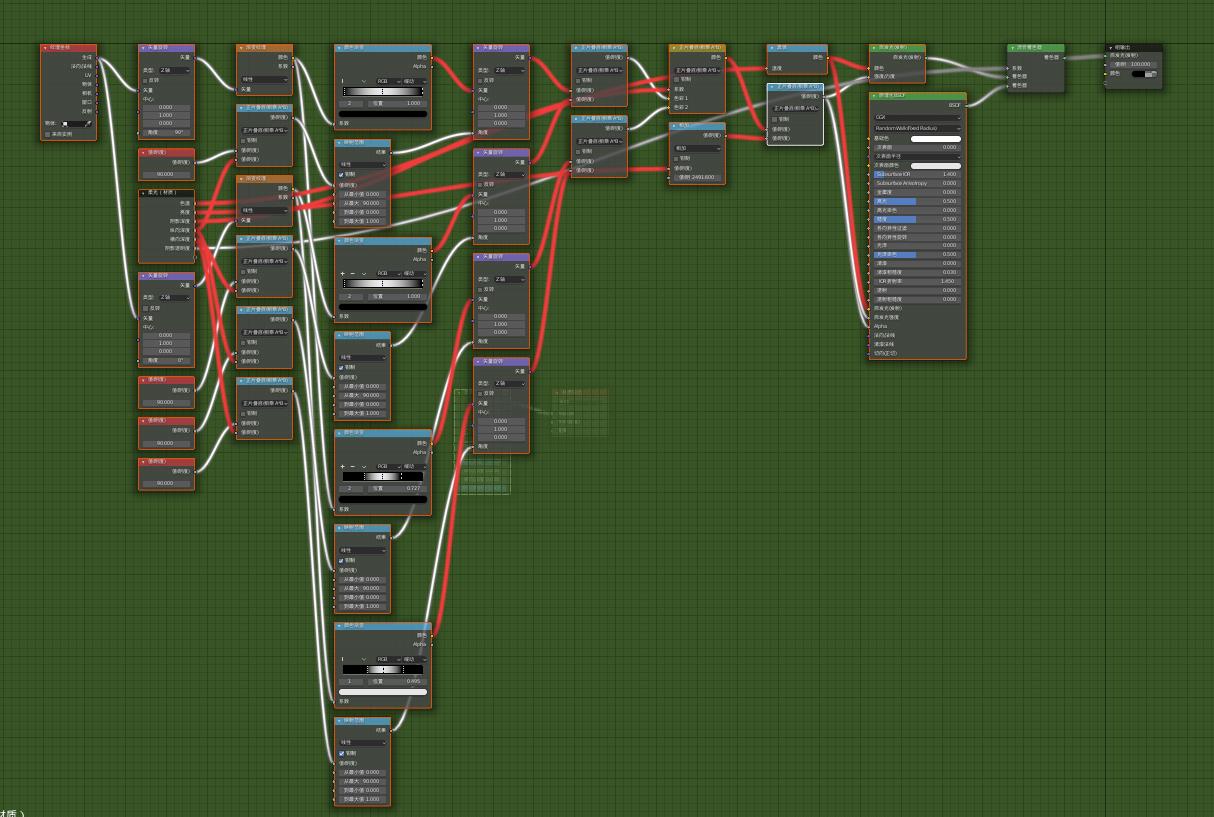Click angle field showing 90° in Vector Rotate
The height and width of the screenshot is (817, 1214).
tap(166, 132)
